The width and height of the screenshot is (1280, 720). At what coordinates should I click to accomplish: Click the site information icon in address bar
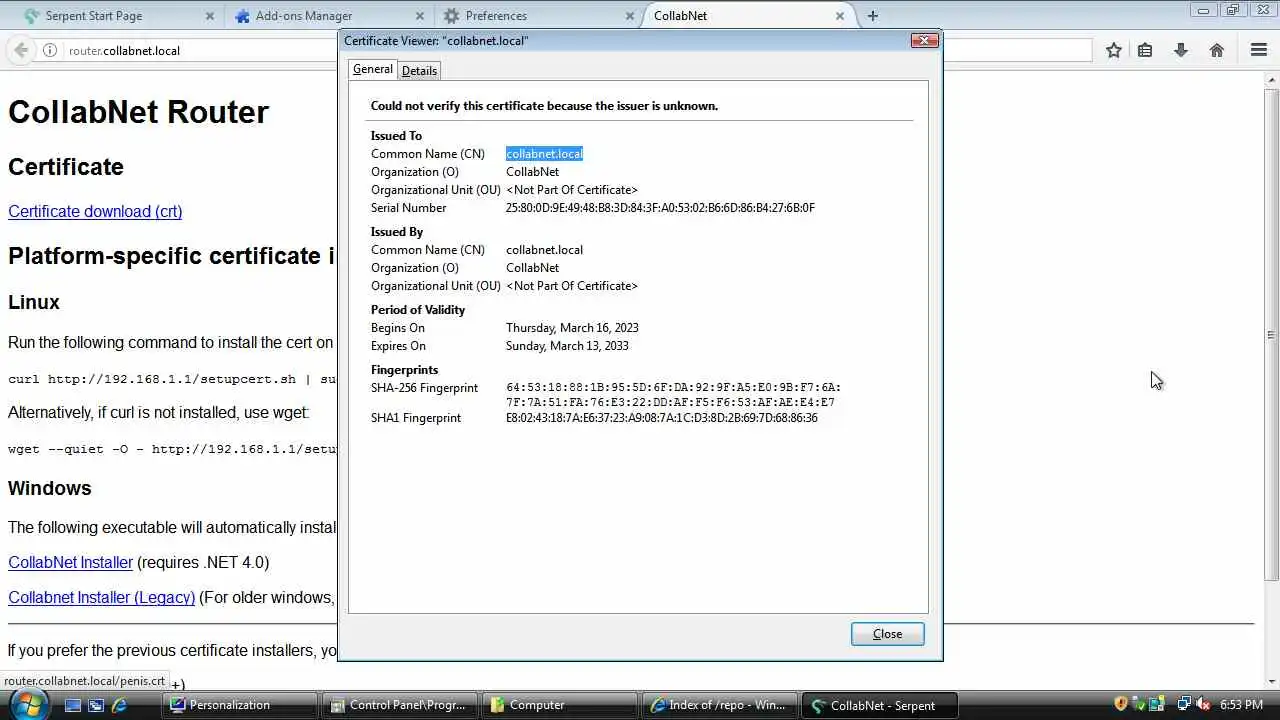click(x=49, y=50)
